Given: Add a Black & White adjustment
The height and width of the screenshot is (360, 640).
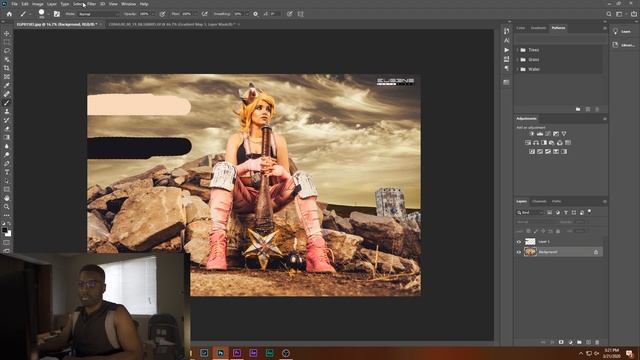Looking at the screenshot, I should pos(544,143).
